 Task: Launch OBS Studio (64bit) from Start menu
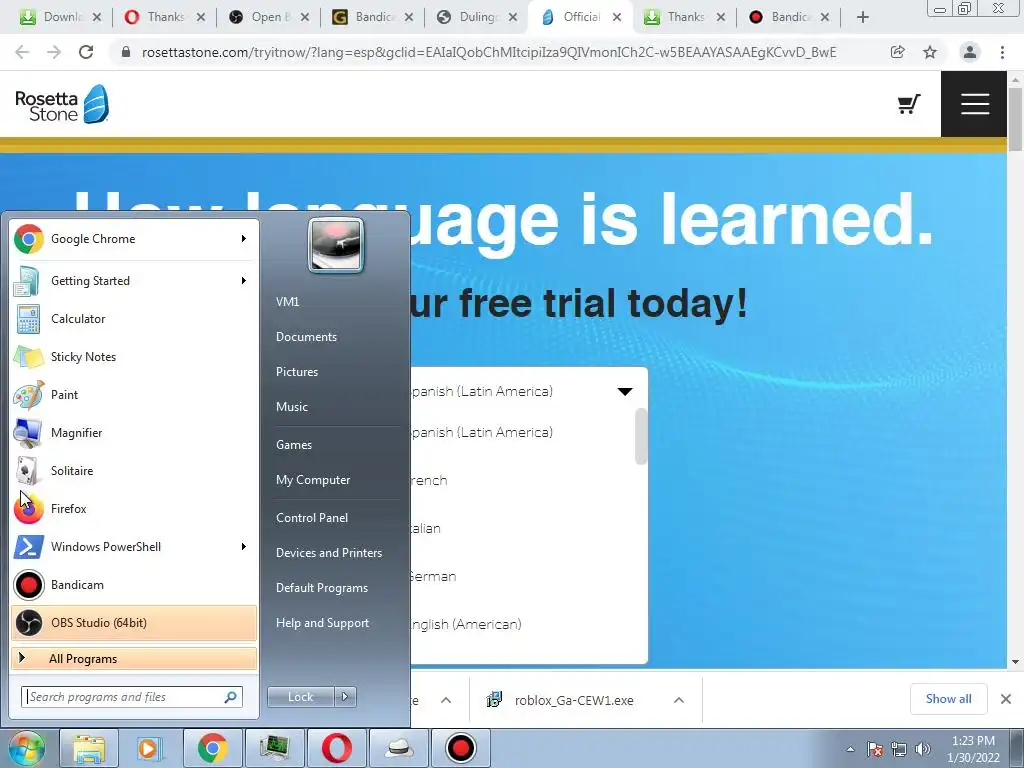point(134,622)
